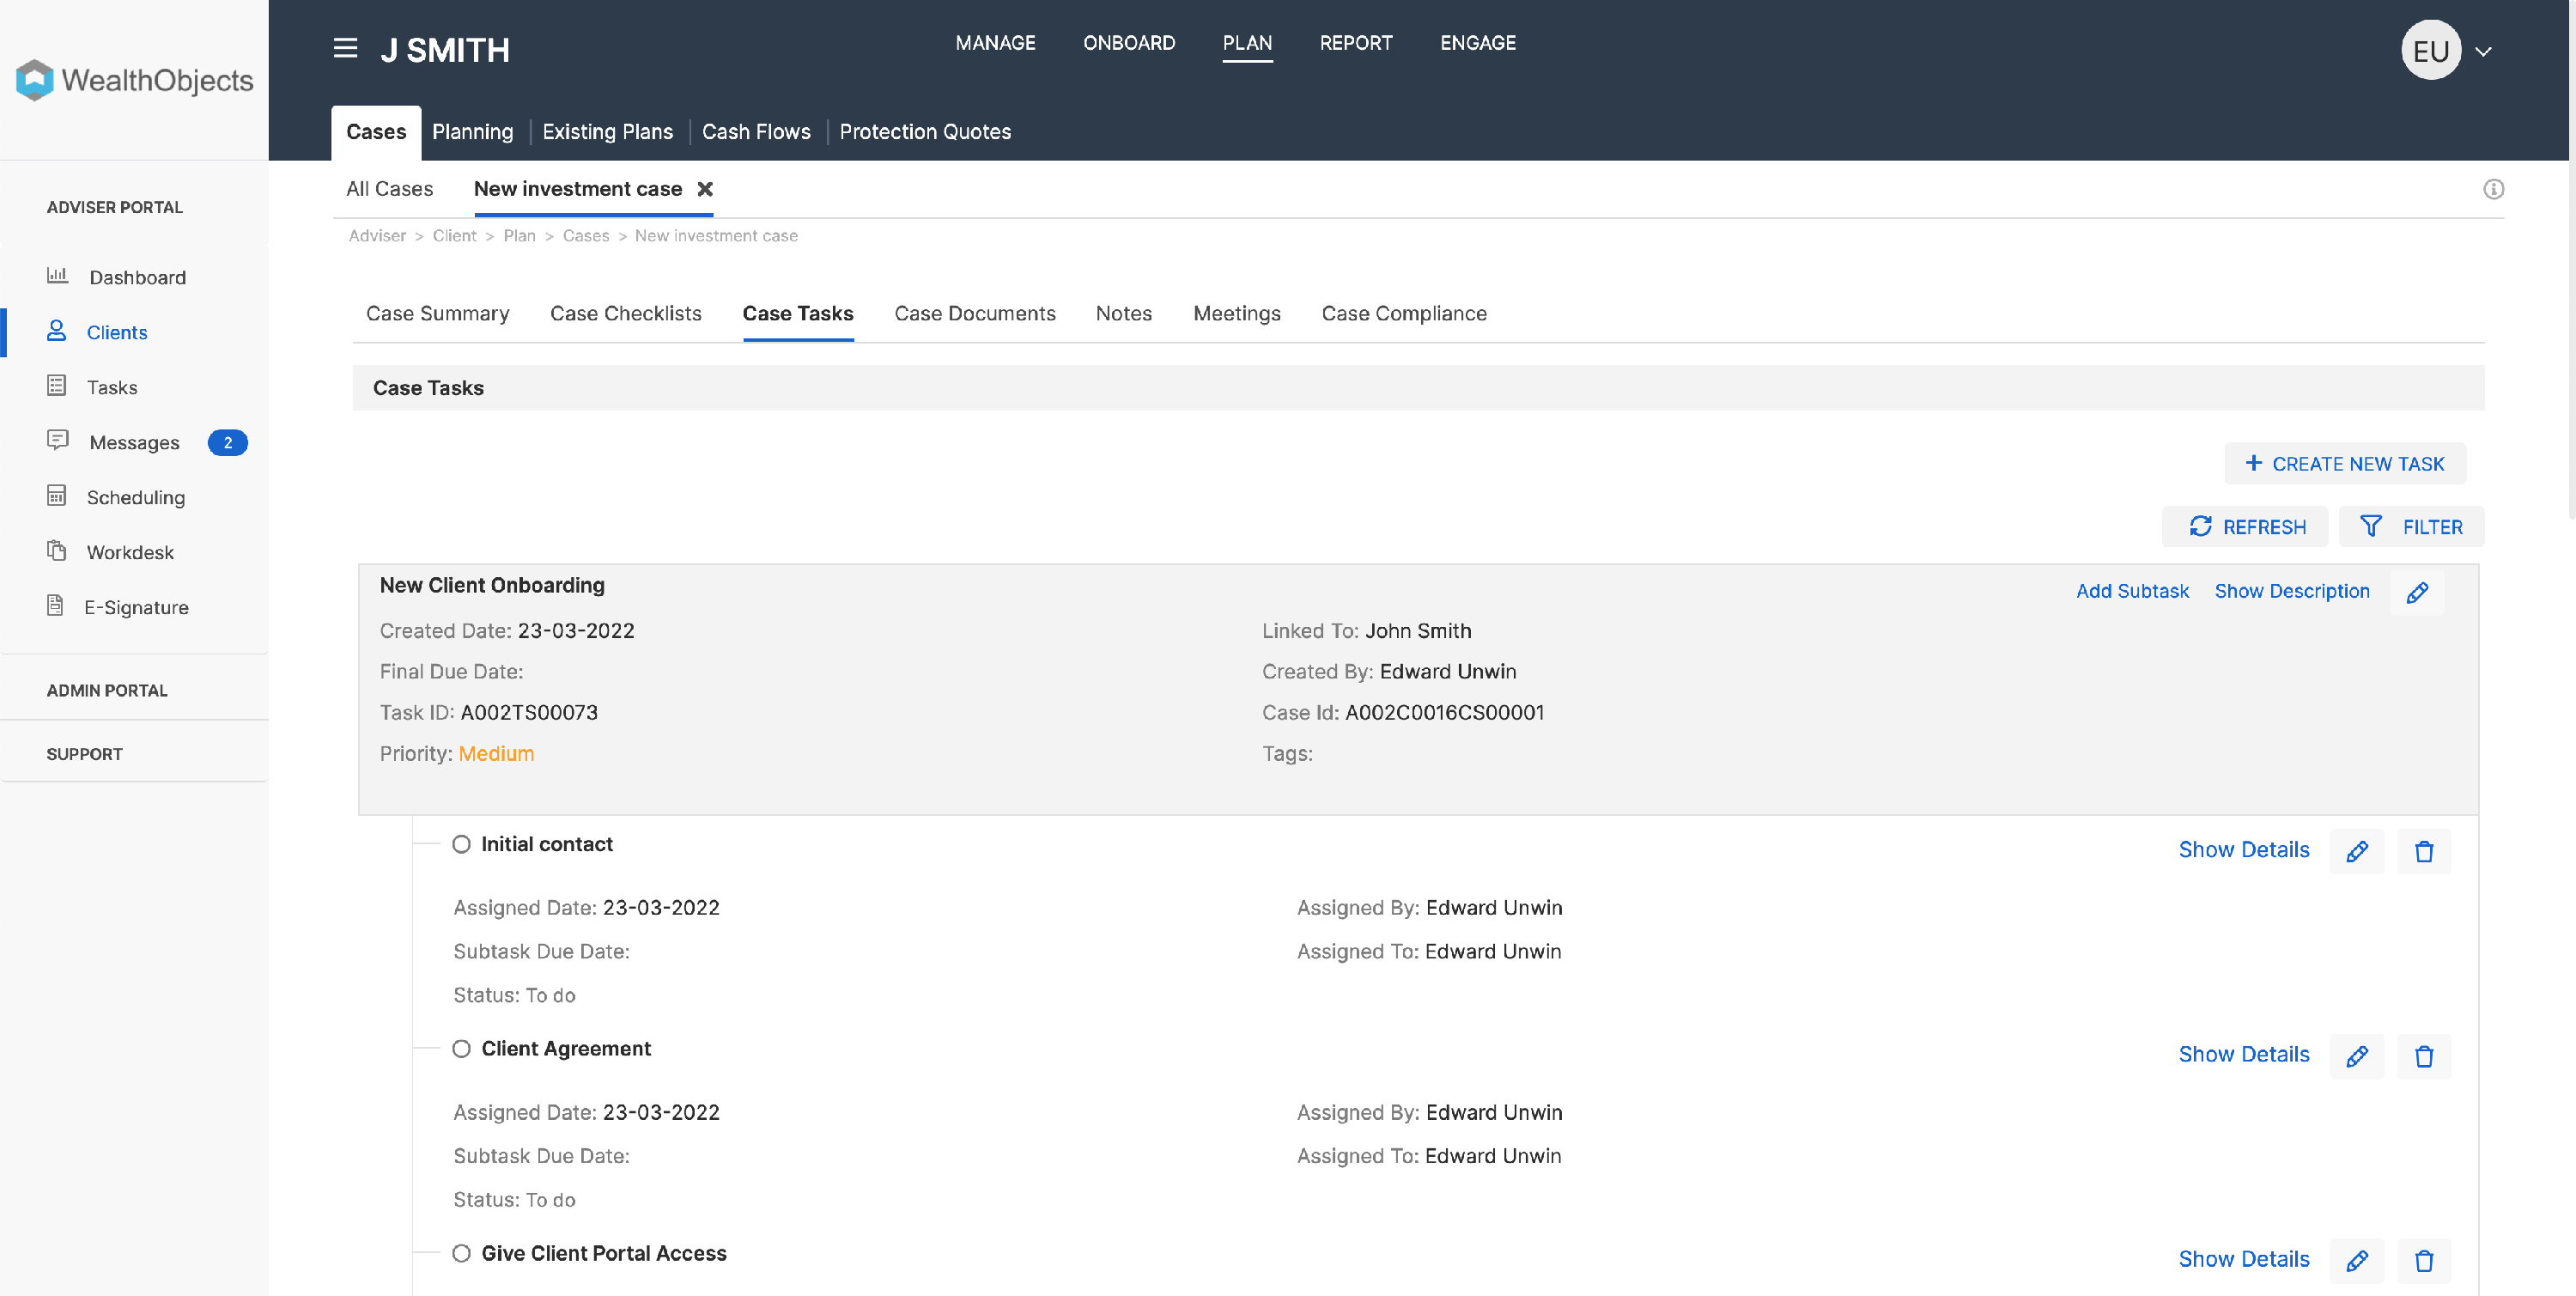
Task: Click the Add Subtask link
Action: point(2132,591)
